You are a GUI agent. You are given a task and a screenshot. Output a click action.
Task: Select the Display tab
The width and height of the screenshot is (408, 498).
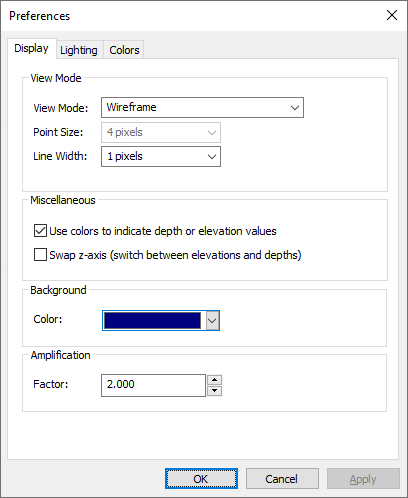32,49
